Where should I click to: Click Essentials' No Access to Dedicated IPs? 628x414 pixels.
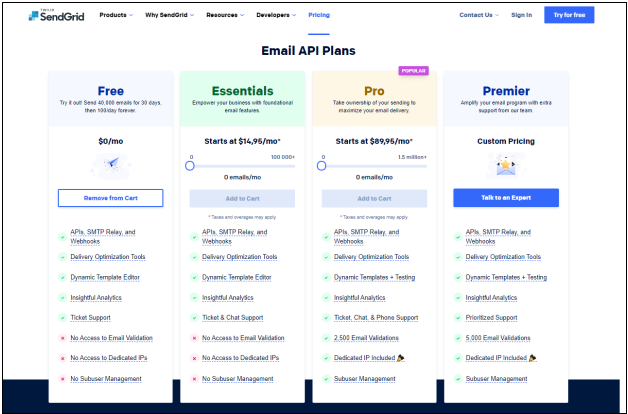pos(241,358)
